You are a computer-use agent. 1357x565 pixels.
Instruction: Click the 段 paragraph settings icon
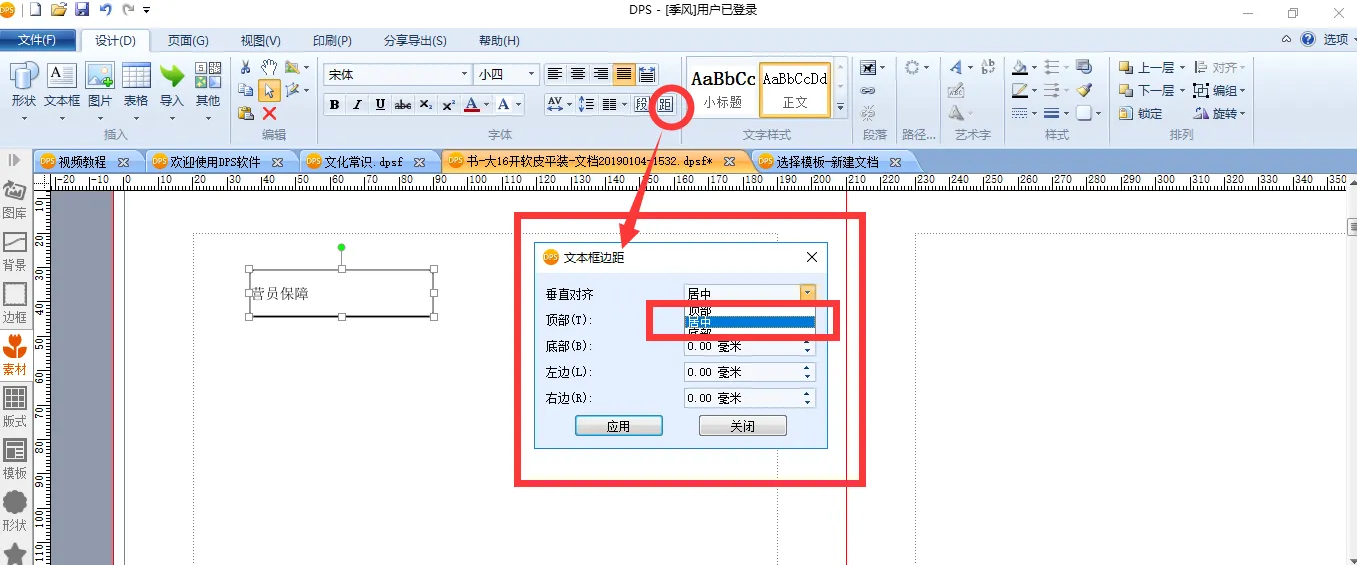(x=642, y=104)
